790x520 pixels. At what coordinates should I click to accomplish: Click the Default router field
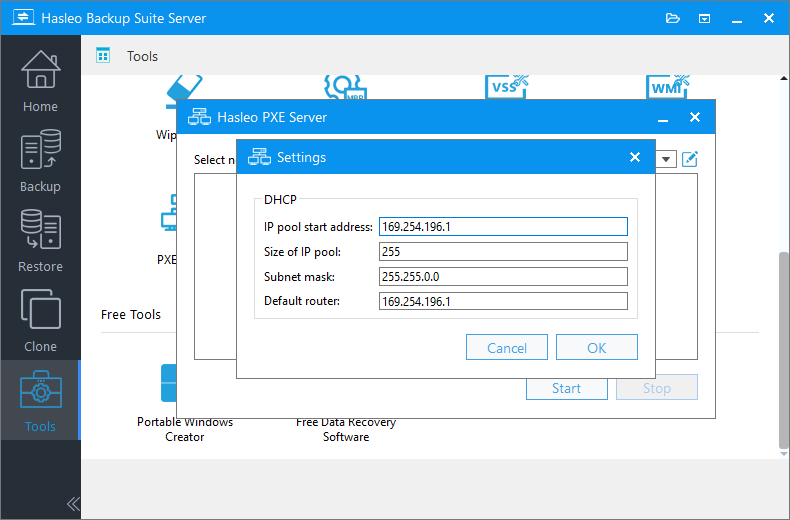click(503, 301)
